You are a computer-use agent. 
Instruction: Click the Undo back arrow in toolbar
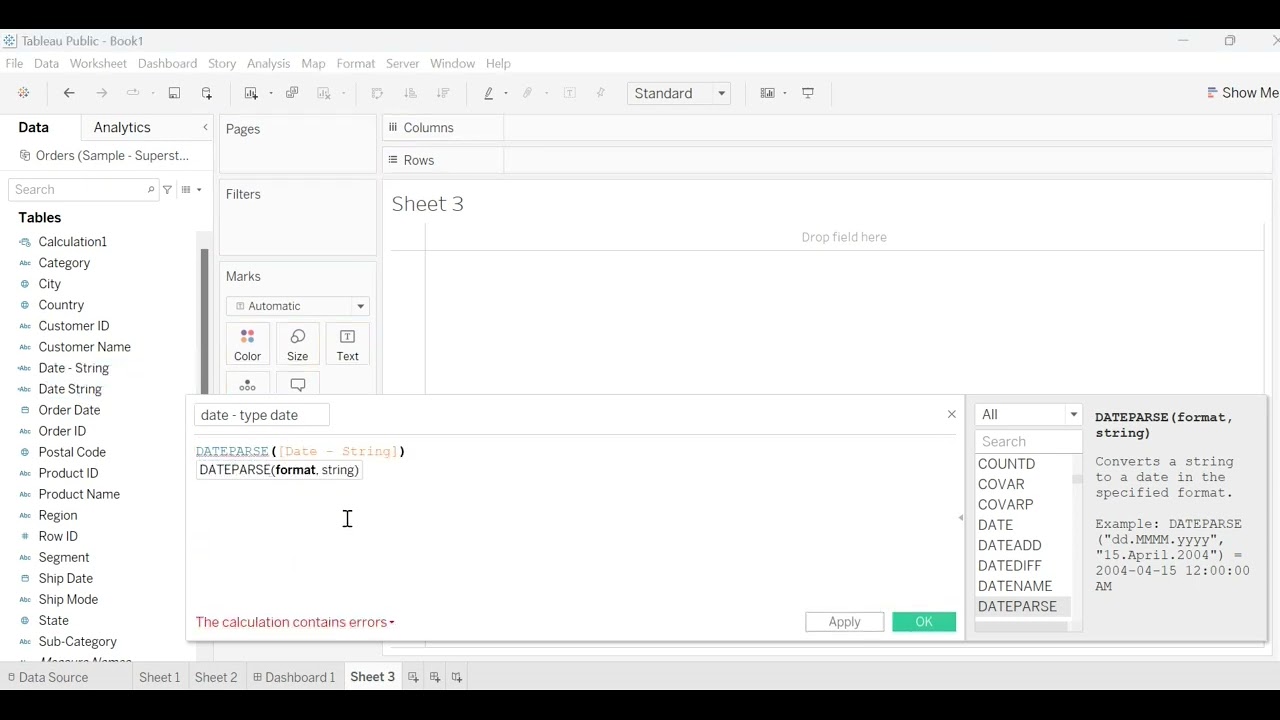click(x=69, y=93)
